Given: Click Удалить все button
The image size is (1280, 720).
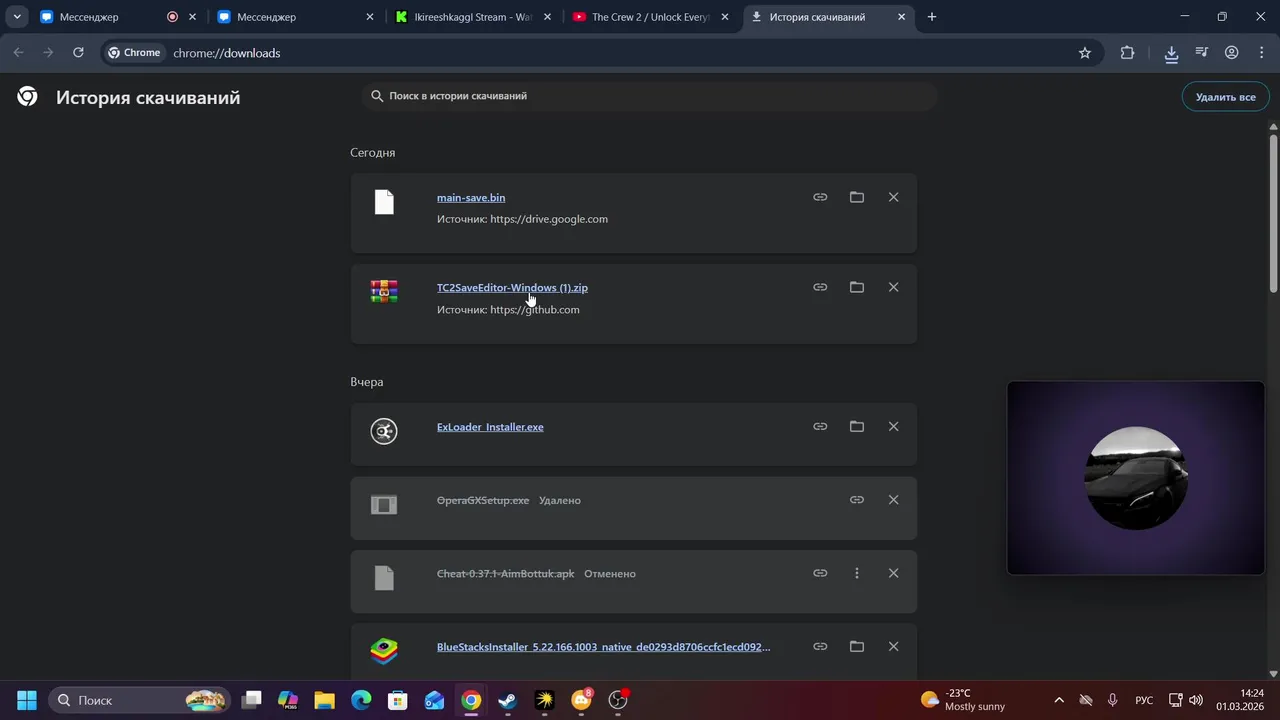Looking at the screenshot, I should click(x=1225, y=97).
